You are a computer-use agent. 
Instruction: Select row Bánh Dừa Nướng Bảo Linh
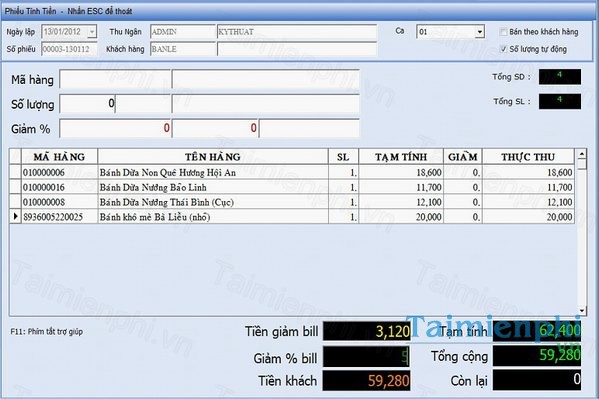pyautogui.click(x=292, y=187)
